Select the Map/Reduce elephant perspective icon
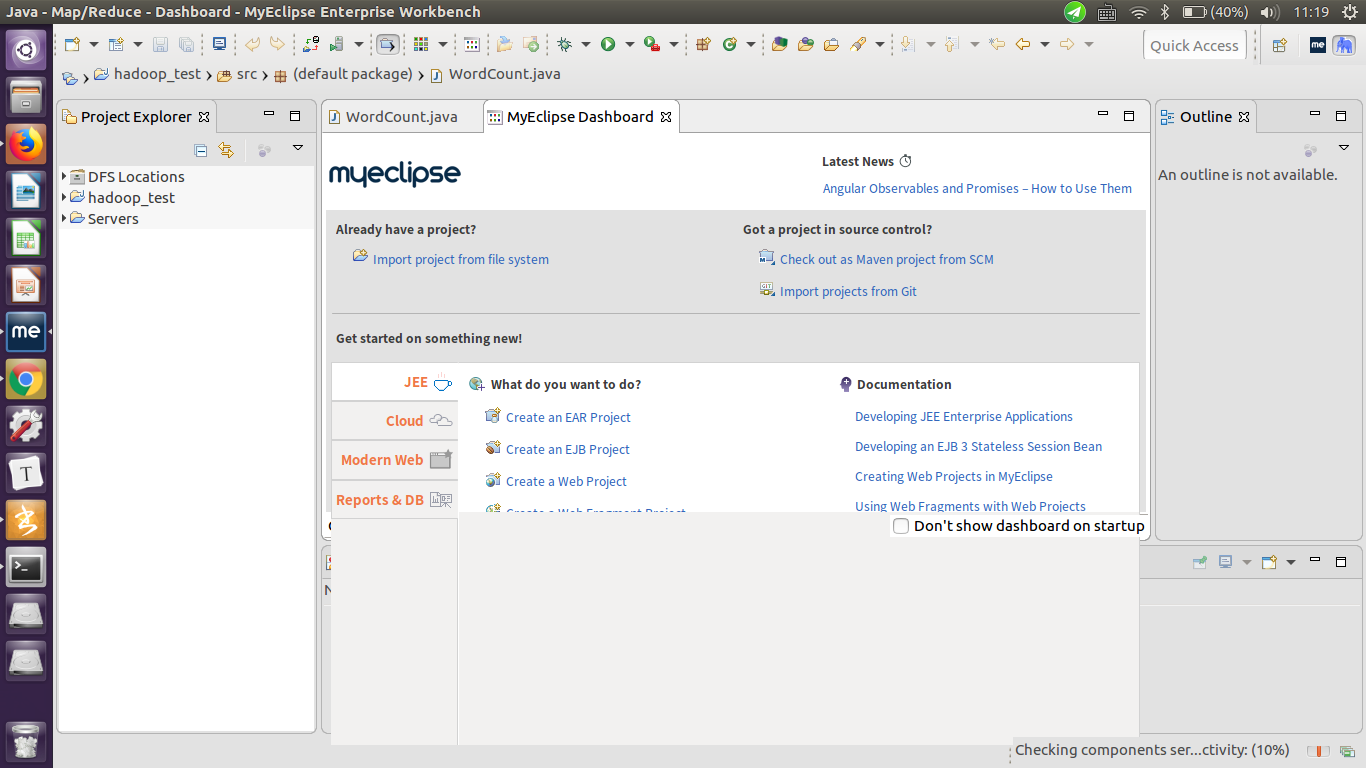 coord(1344,45)
